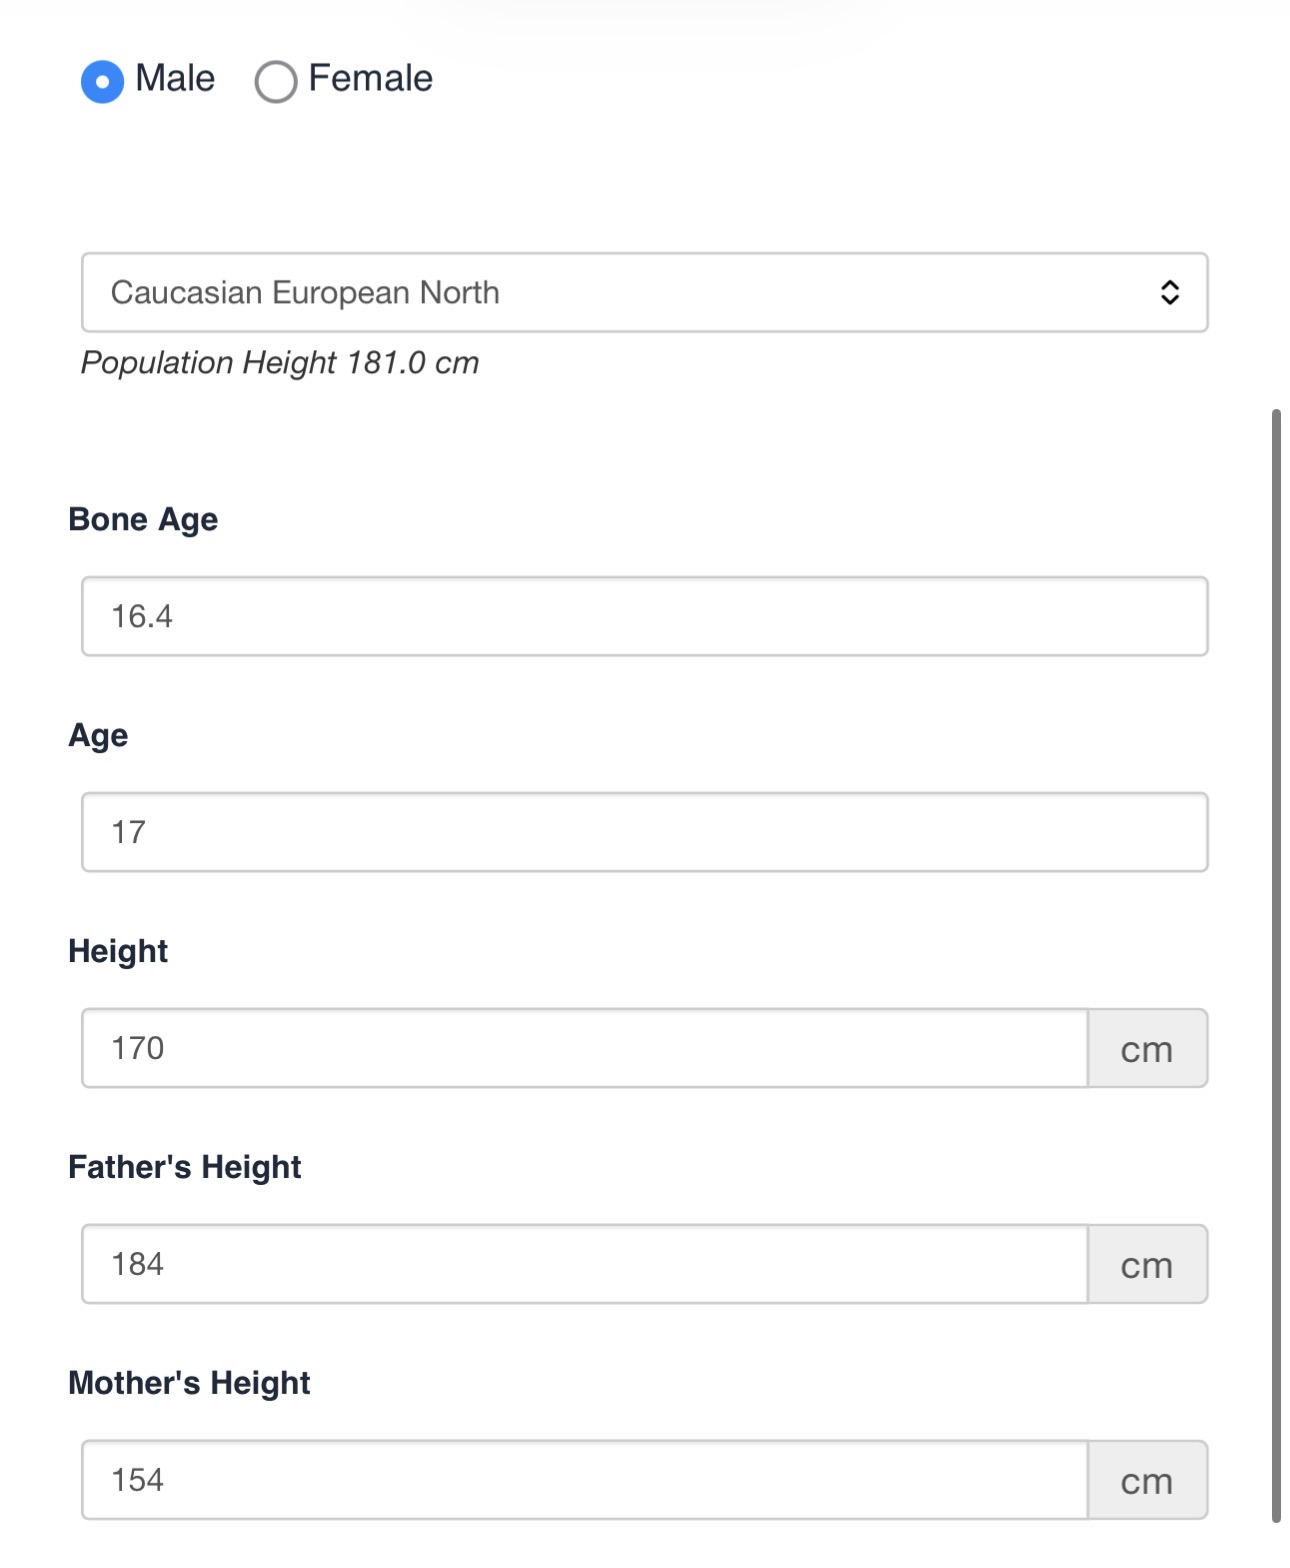
Task: Click the Female label text
Action: coord(370,78)
